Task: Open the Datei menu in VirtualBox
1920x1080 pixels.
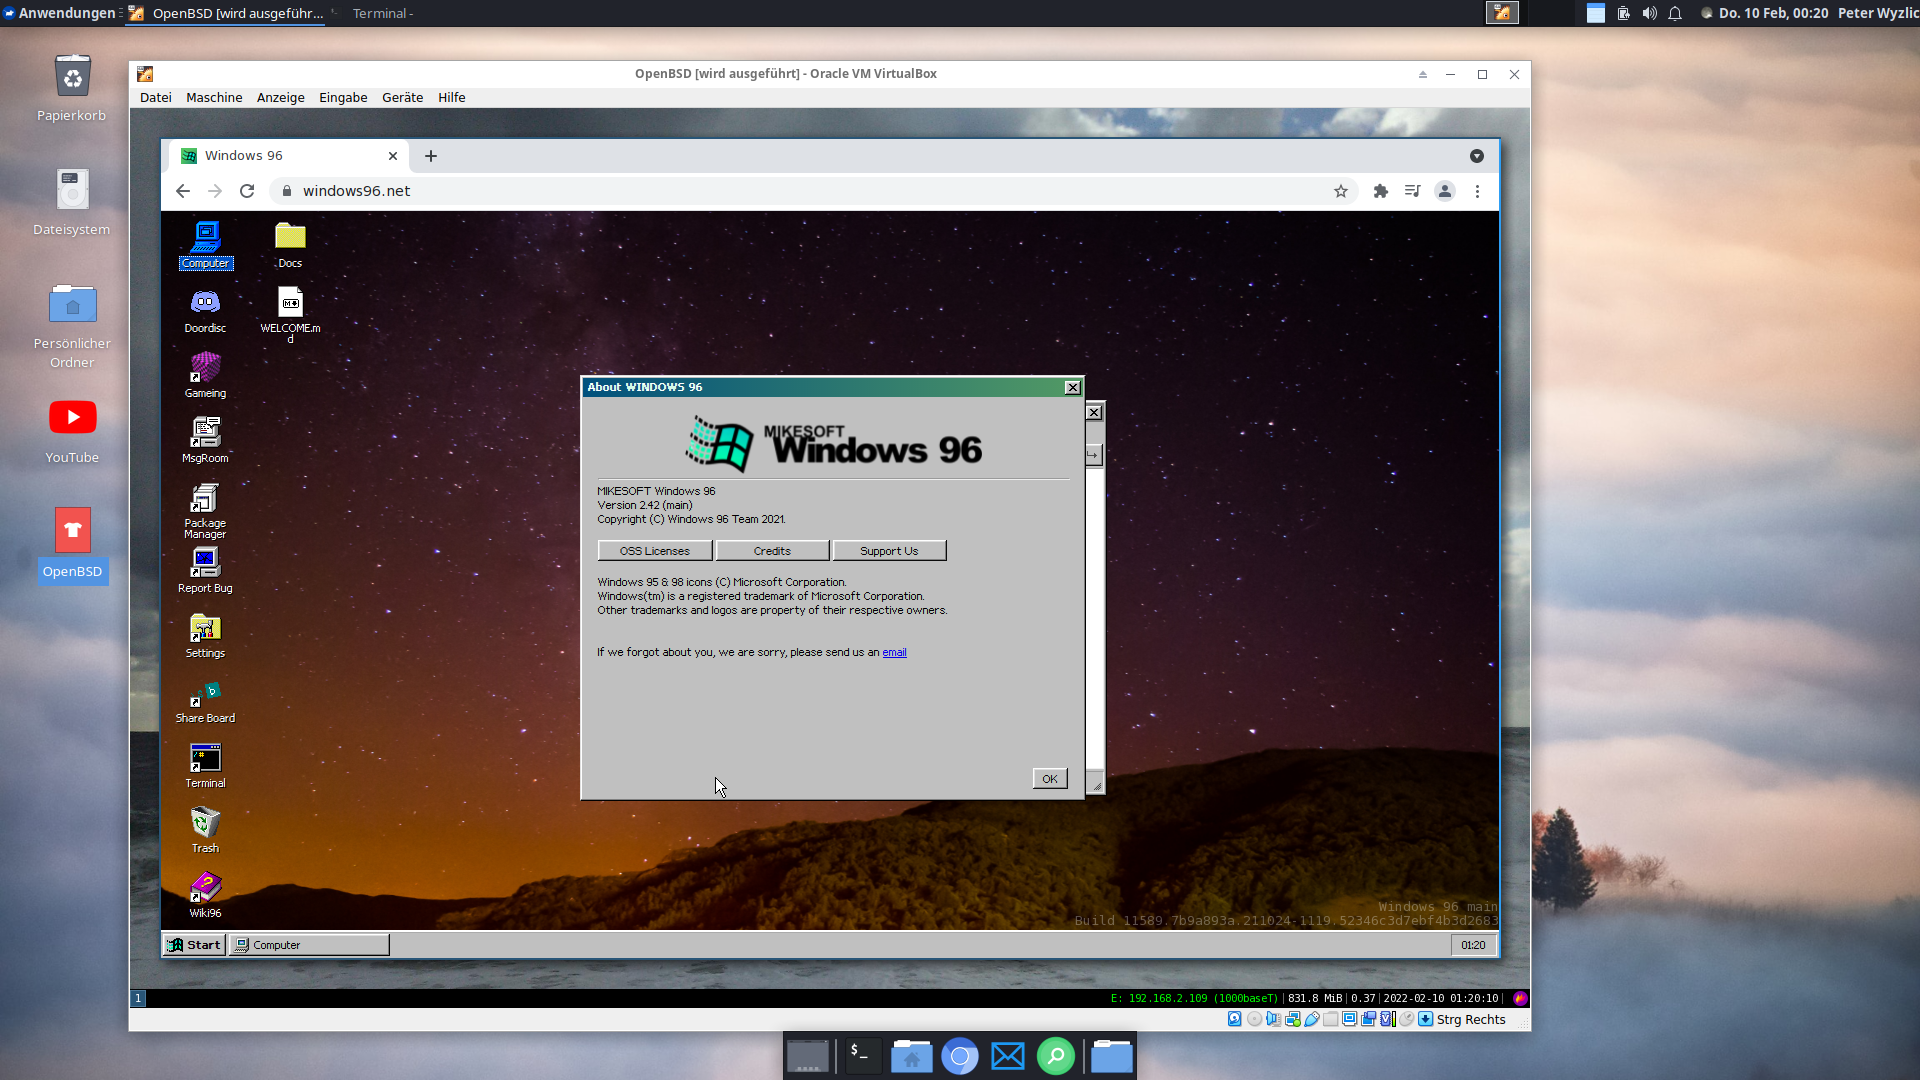Action: [155, 97]
